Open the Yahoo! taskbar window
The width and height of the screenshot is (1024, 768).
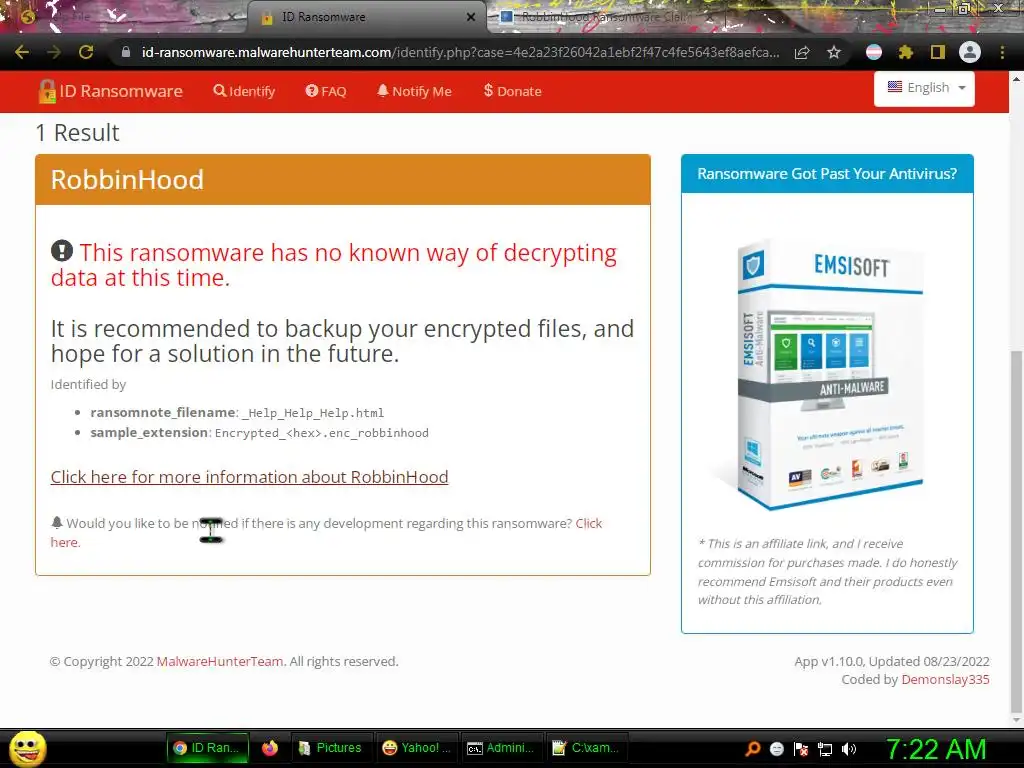[417, 748]
